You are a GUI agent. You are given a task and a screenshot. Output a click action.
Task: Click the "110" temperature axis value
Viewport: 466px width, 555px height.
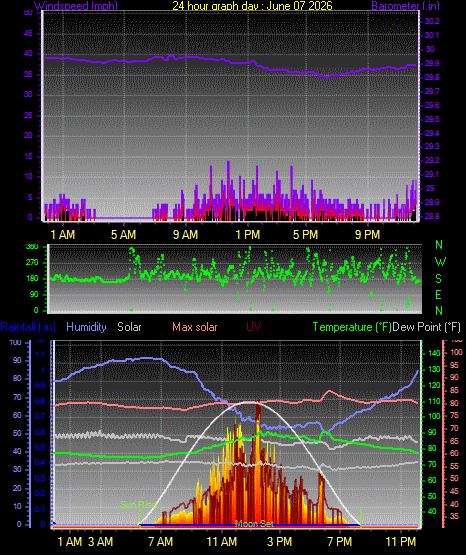[434, 401]
